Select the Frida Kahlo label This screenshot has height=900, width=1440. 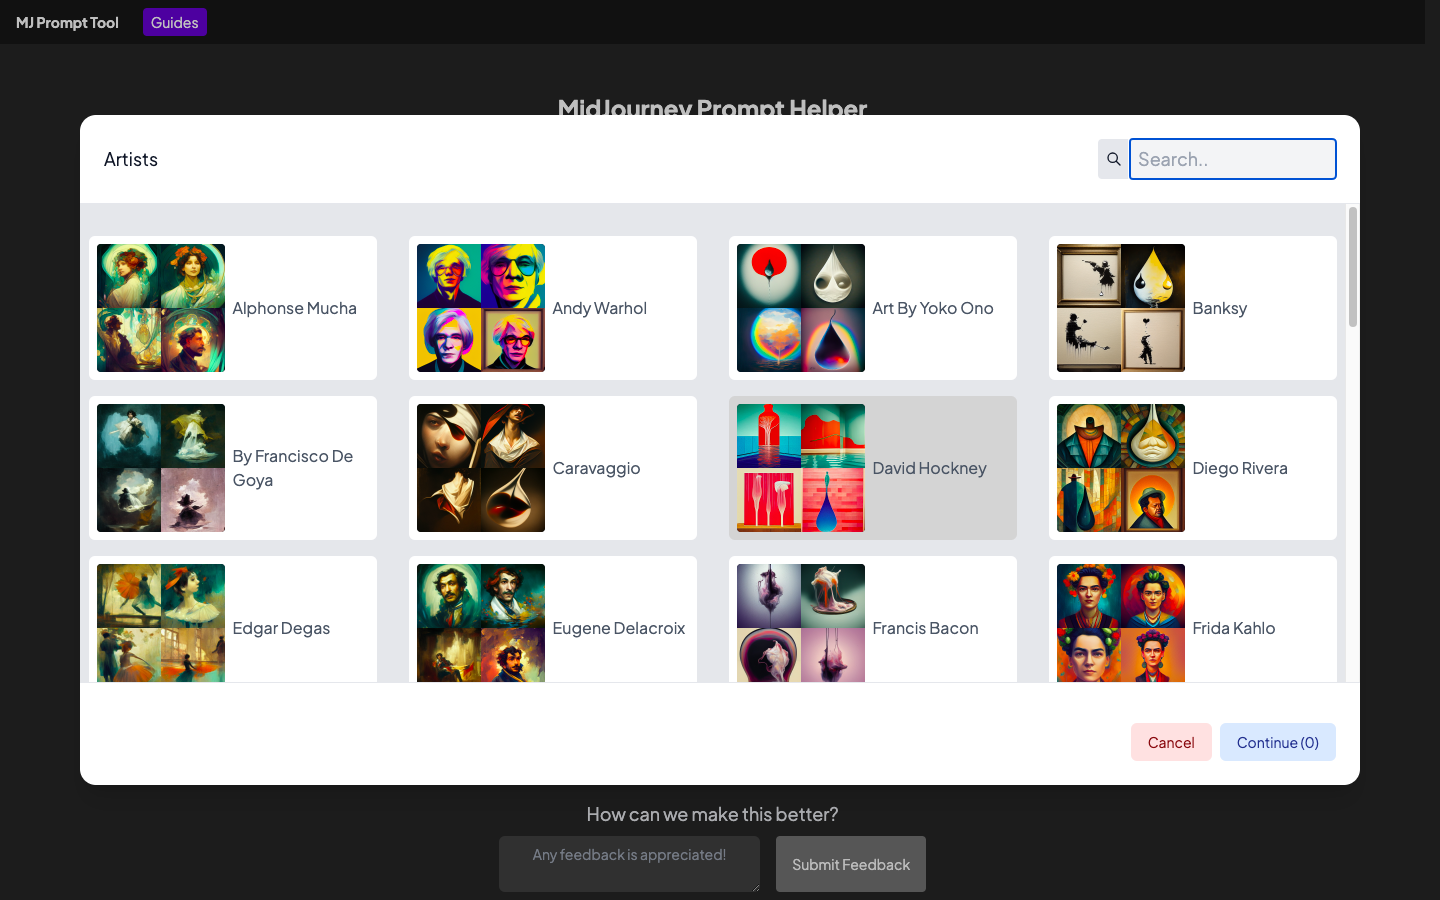pos(1233,628)
